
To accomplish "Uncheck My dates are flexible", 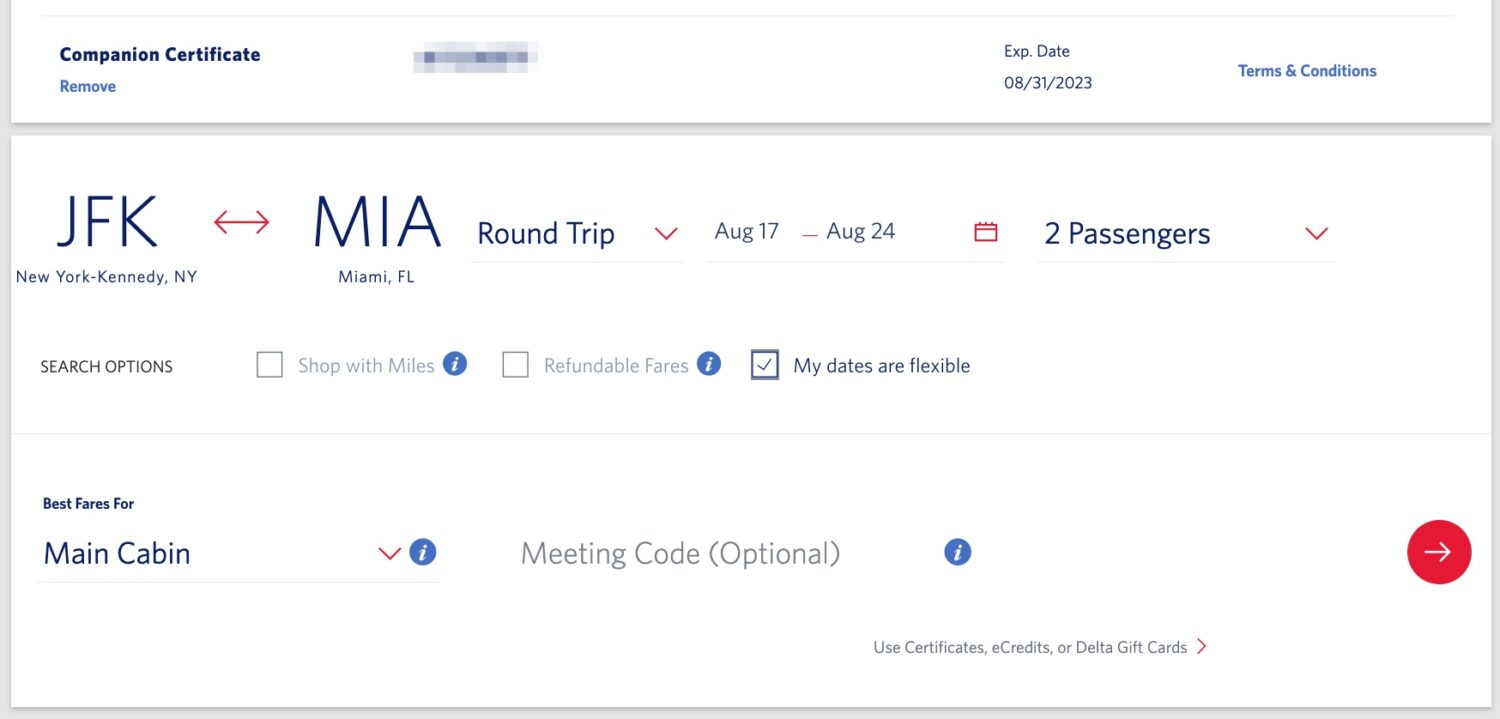I will (x=765, y=364).
